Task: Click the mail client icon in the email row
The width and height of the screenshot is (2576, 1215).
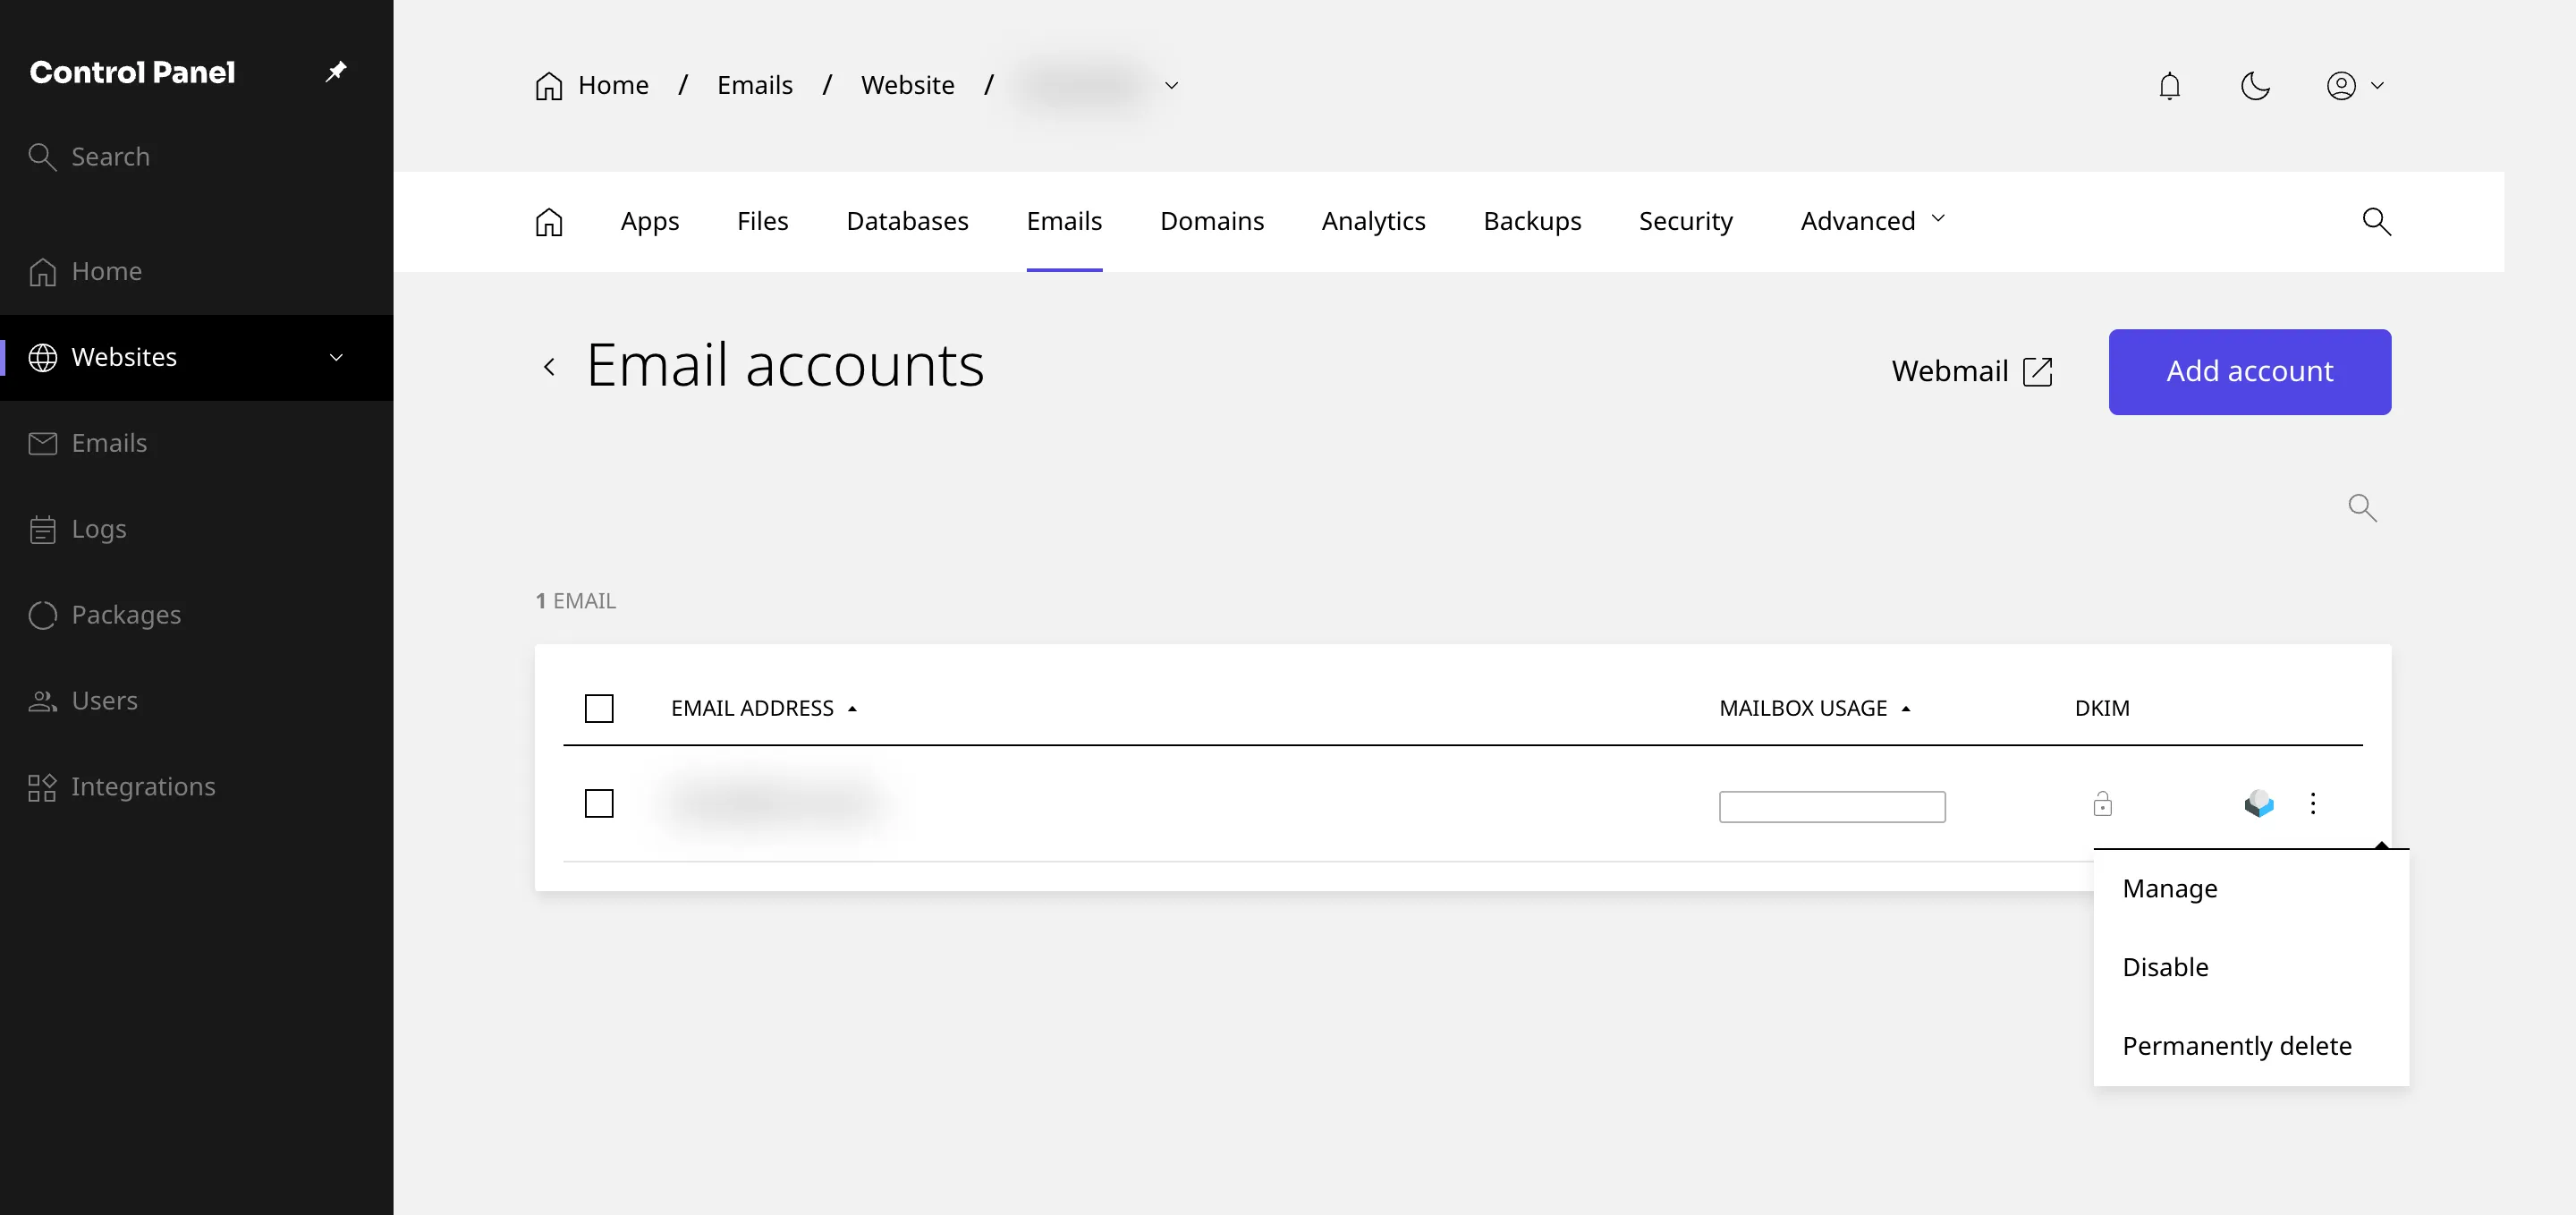Action: 2259,803
